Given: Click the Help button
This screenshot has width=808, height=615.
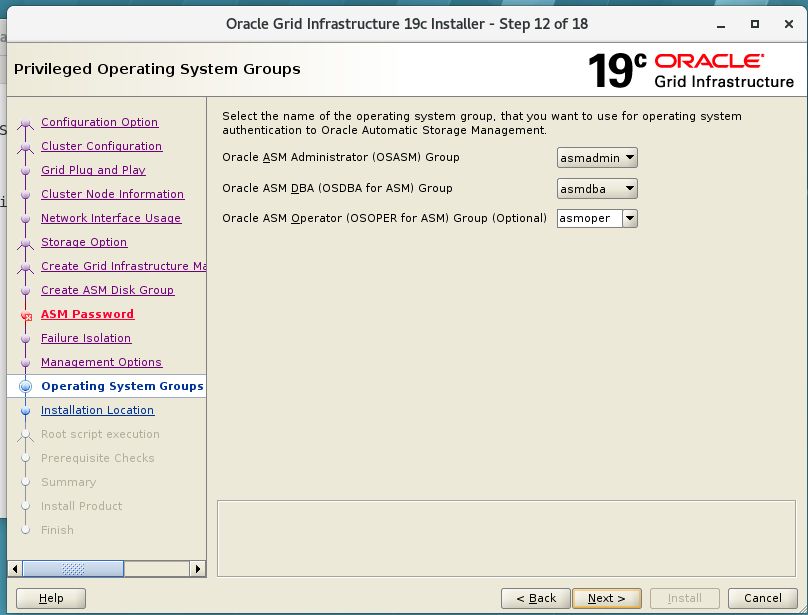Looking at the screenshot, I should click(51, 598).
